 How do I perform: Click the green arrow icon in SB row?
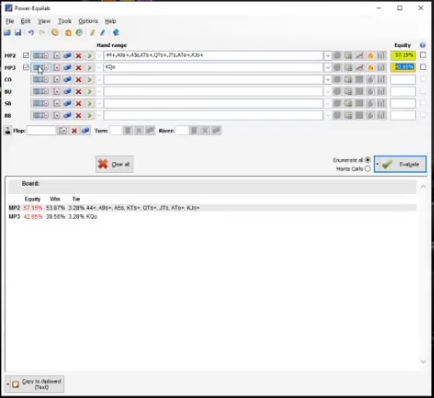(x=89, y=104)
